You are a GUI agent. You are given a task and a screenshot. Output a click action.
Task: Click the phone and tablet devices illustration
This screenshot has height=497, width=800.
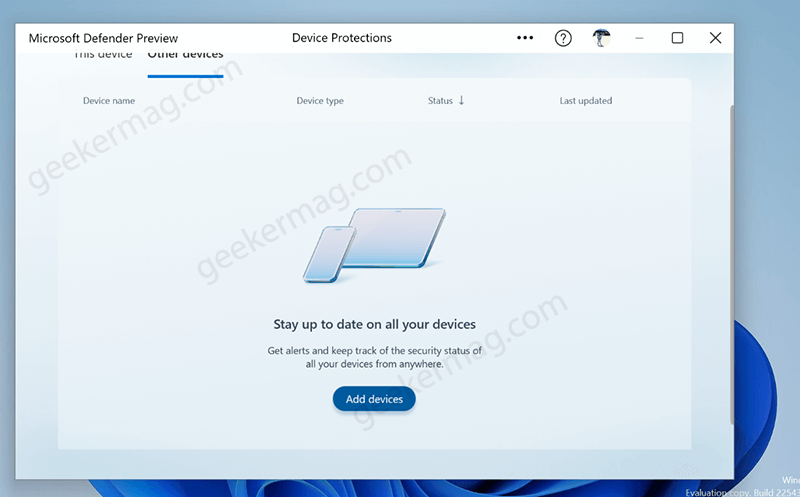(x=374, y=245)
